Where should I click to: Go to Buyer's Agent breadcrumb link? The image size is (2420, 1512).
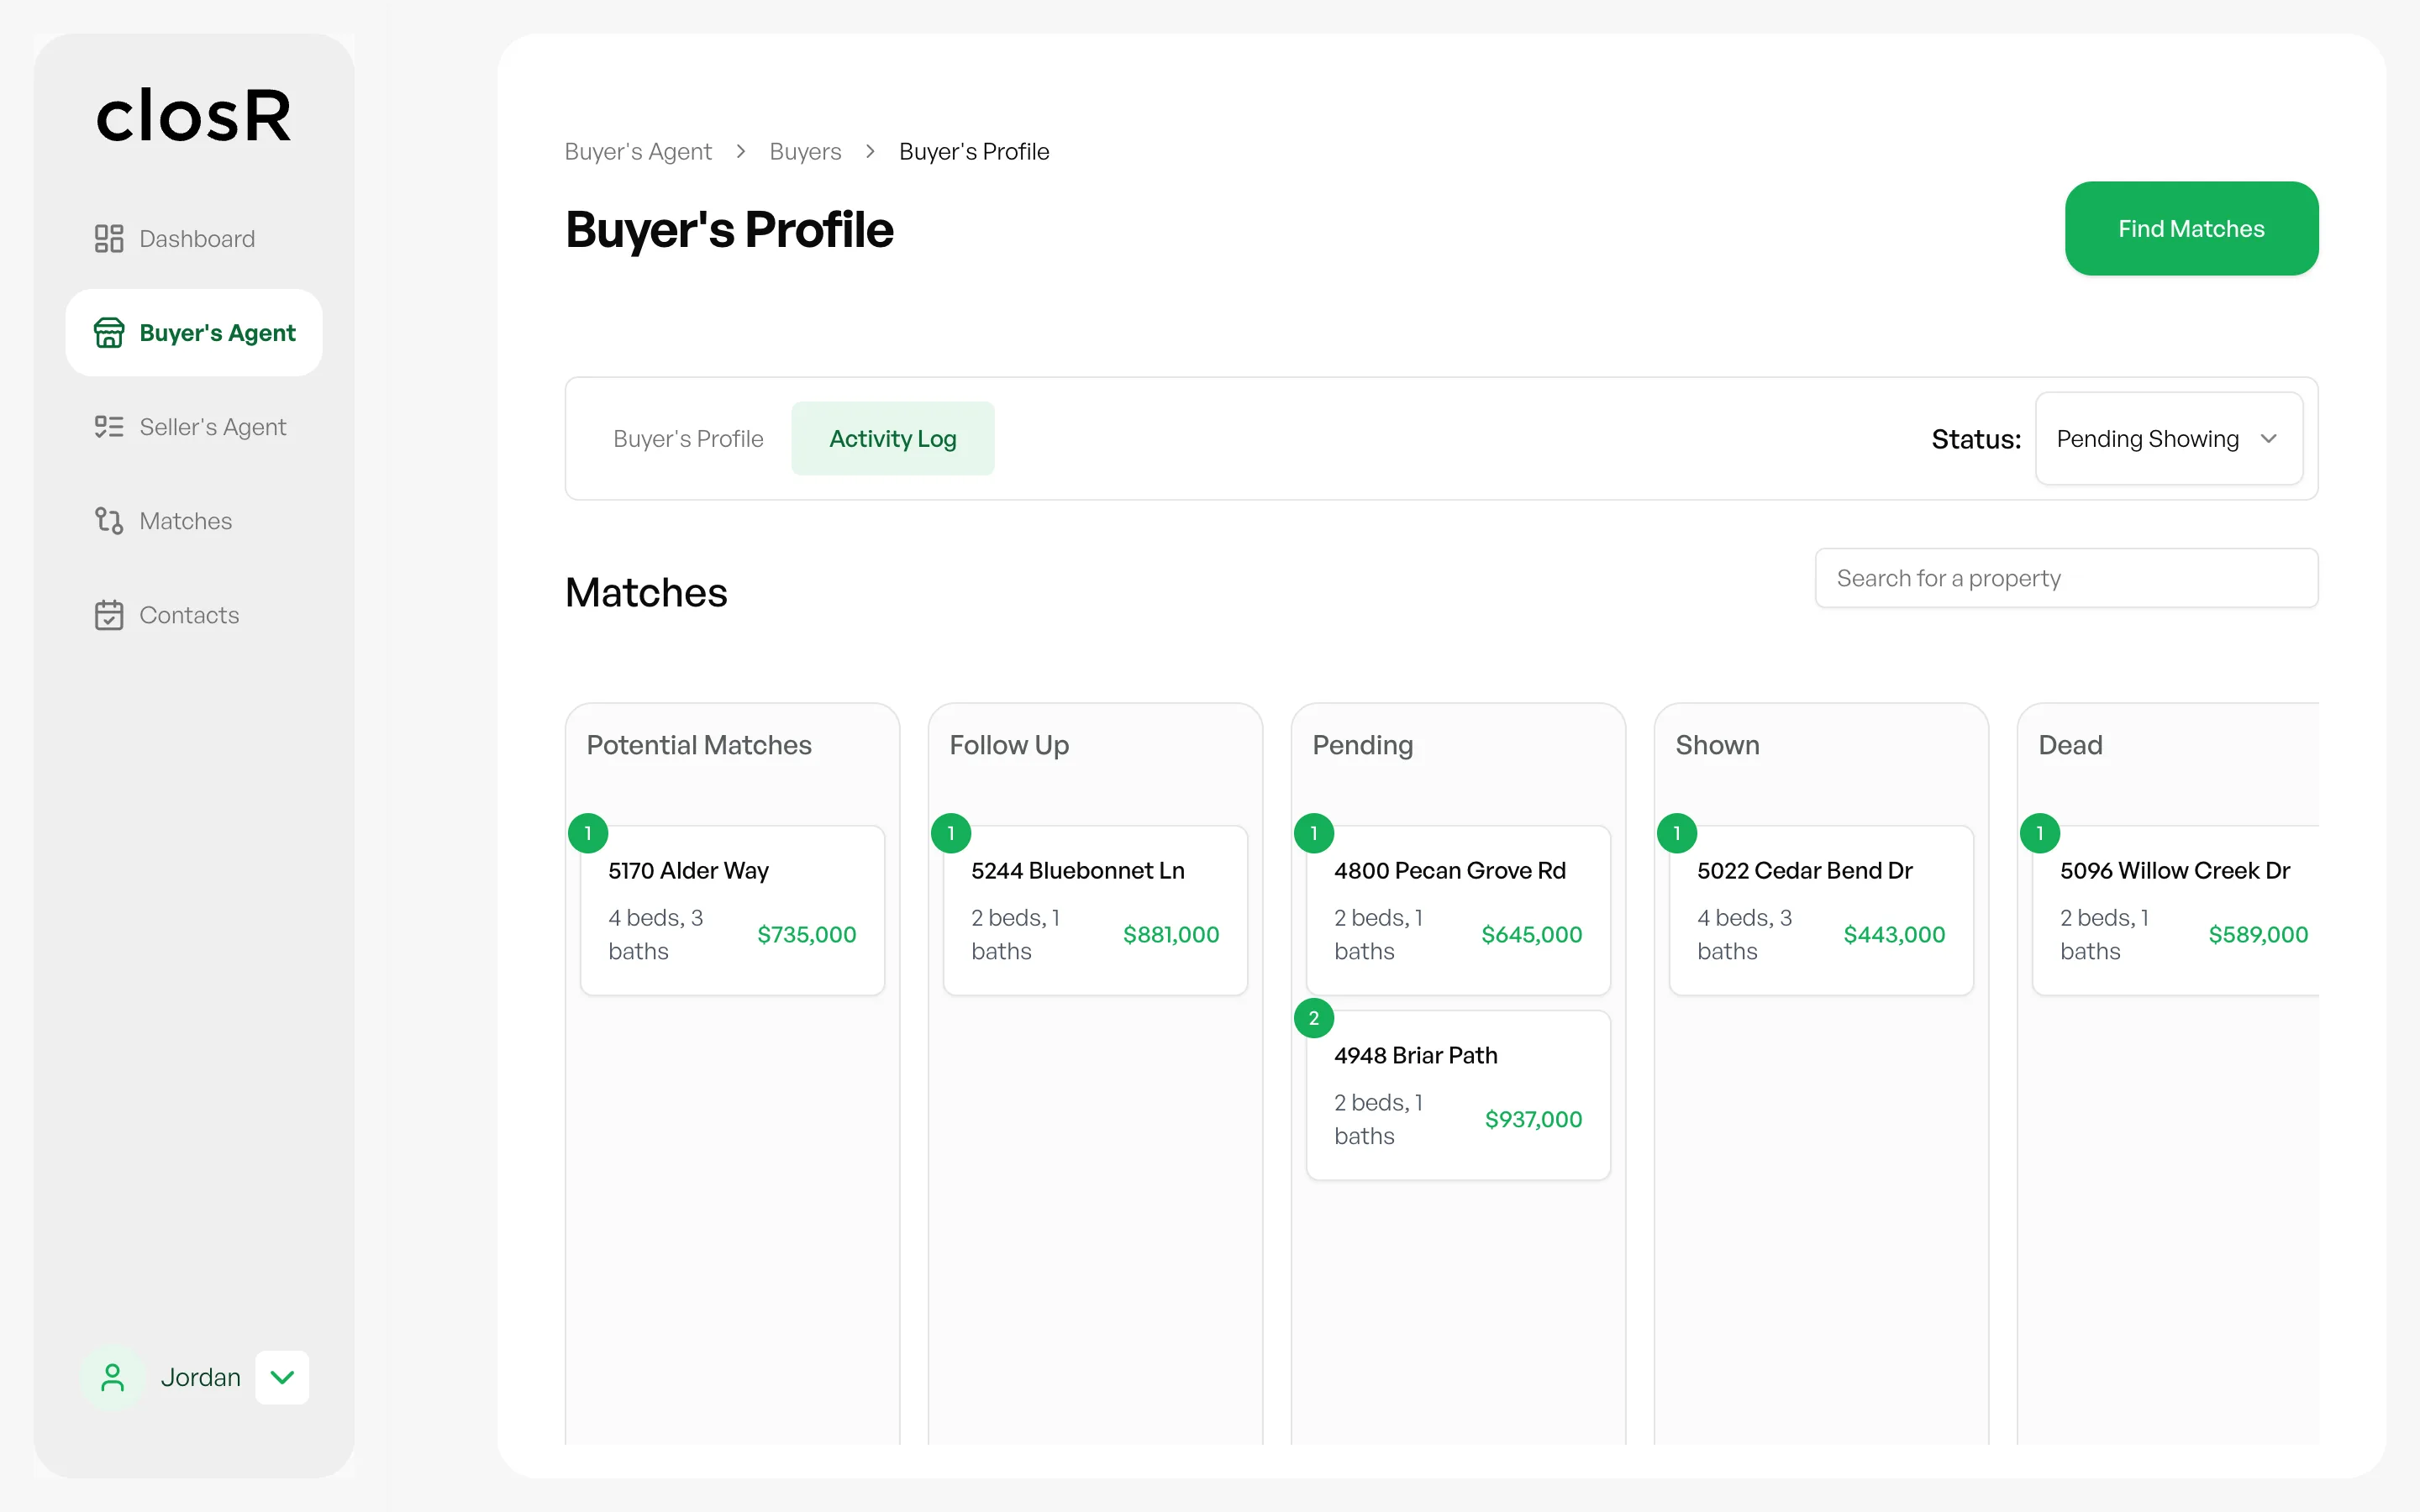tap(638, 152)
